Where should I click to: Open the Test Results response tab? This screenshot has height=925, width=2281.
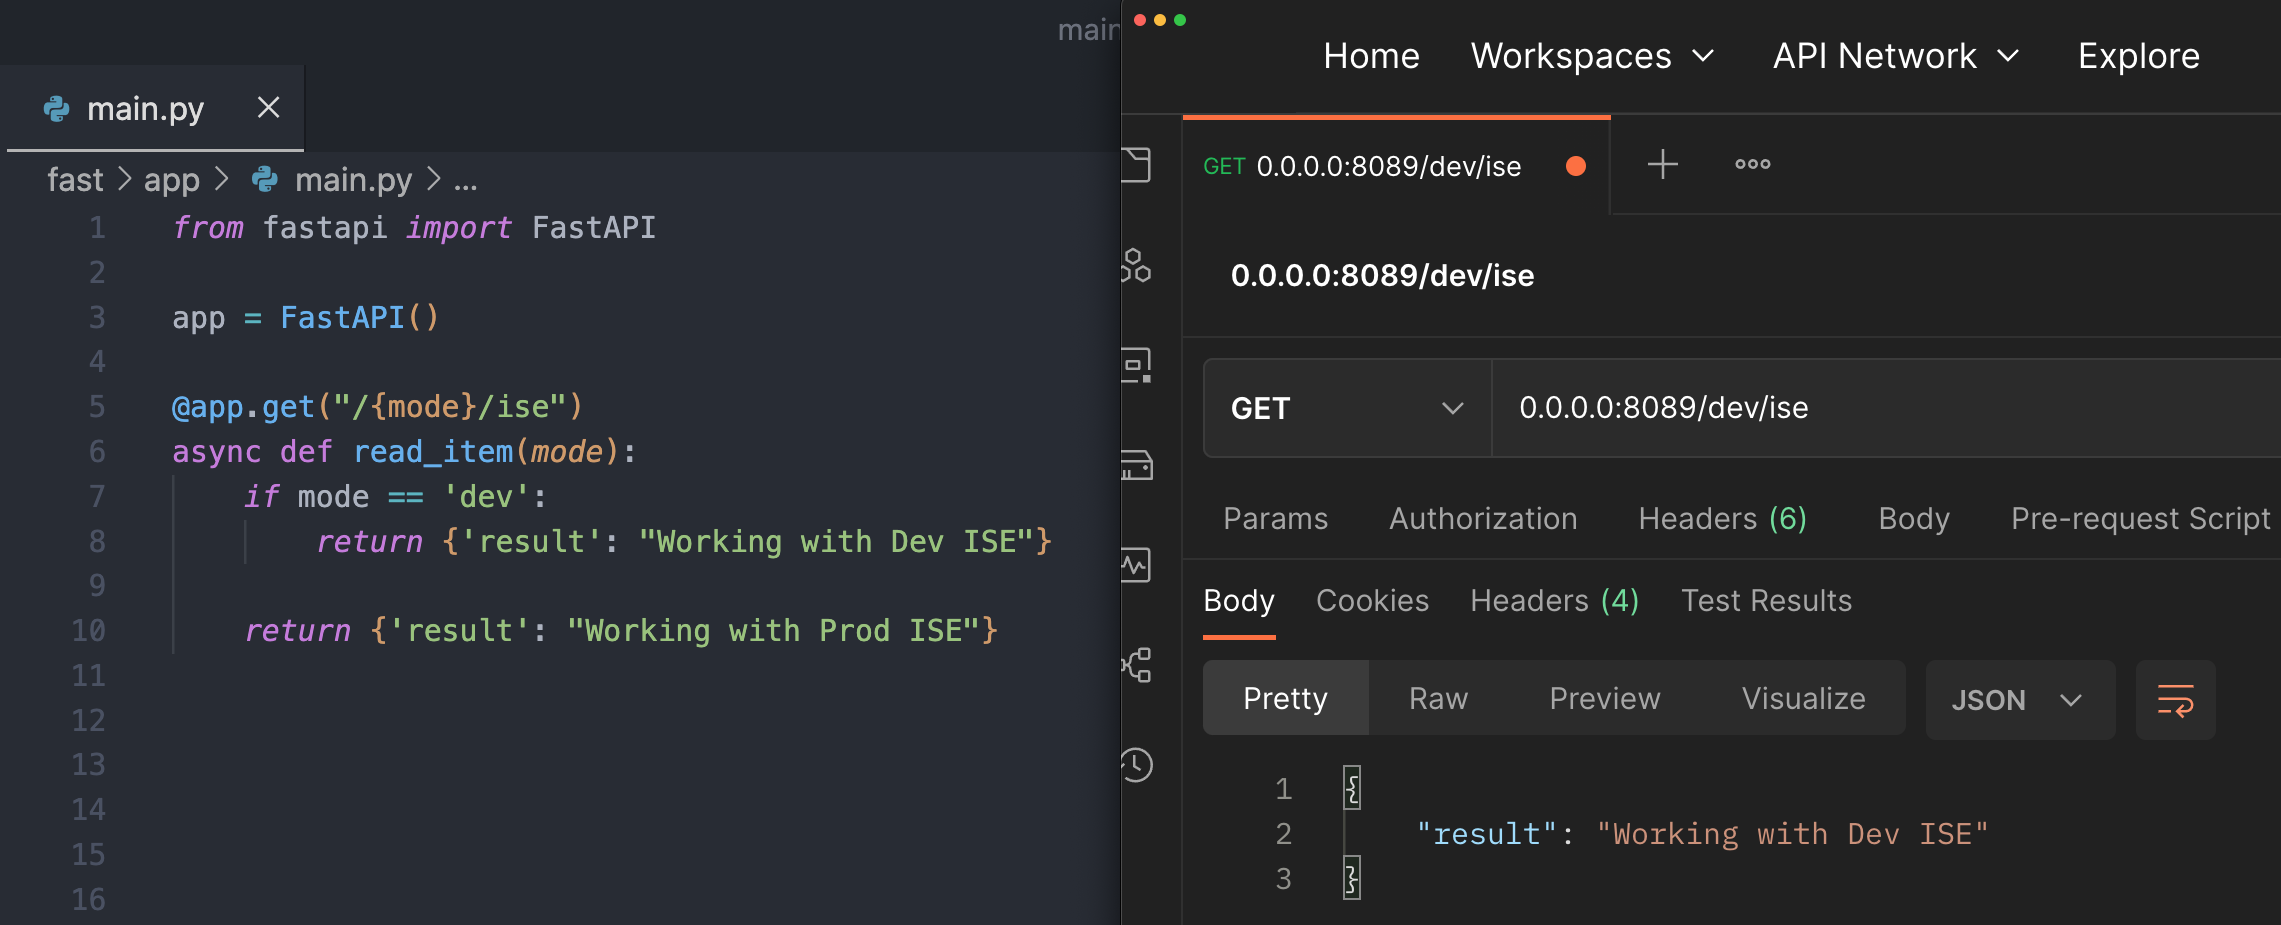pyautogui.click(x=1766, y=600)
